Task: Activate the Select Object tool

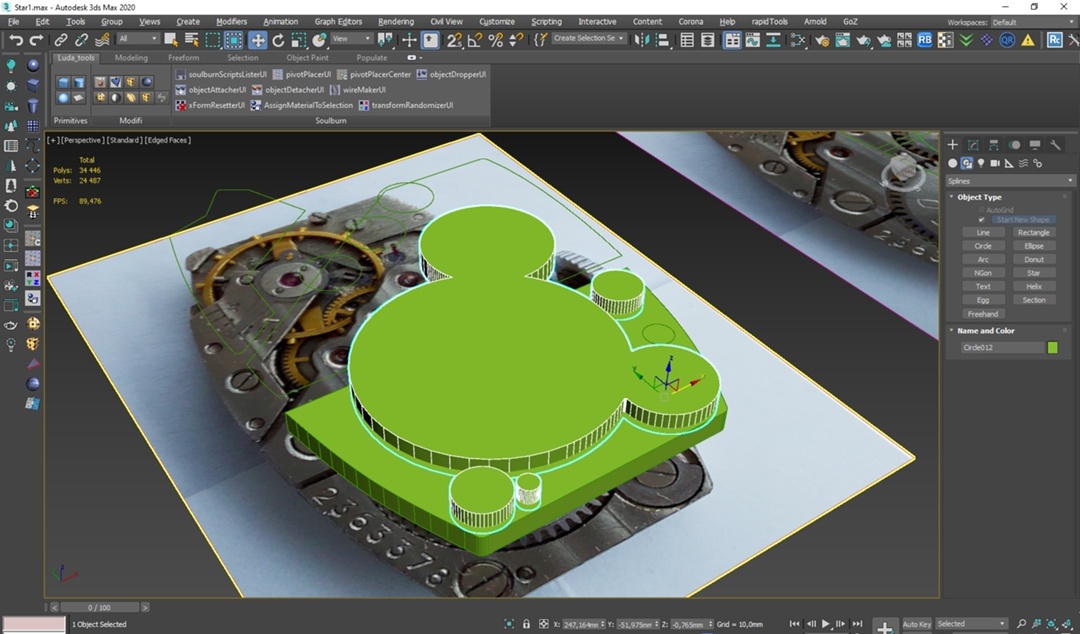Action: coord(171,40)
